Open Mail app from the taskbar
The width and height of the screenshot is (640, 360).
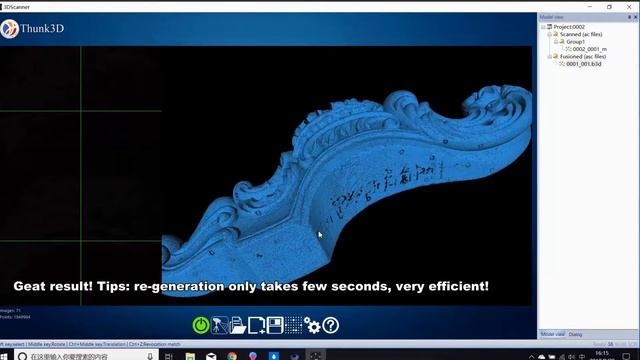tap(211, 356)
